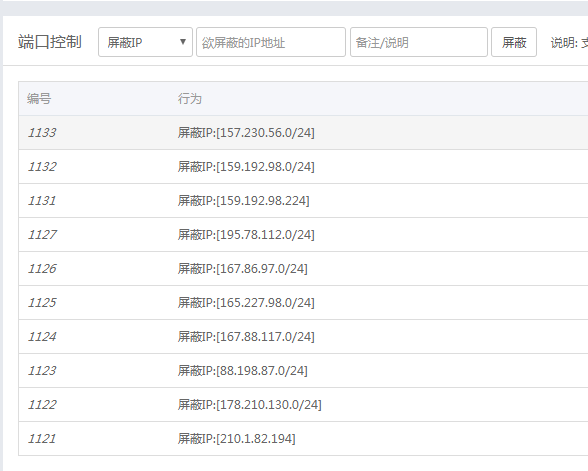Click the 端口控制 heading
The image size is (588, 471).
pos(50,42)
